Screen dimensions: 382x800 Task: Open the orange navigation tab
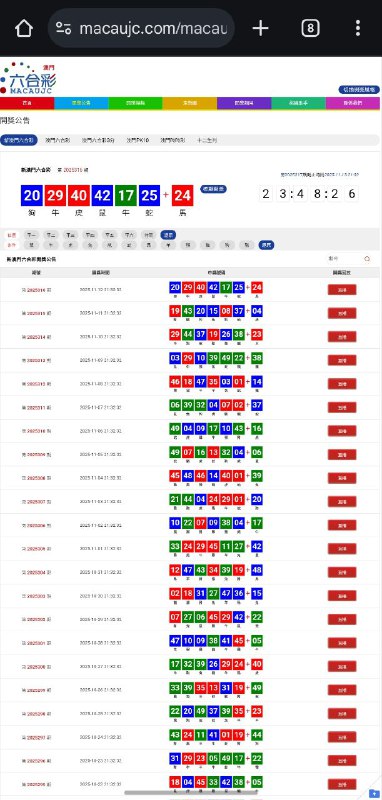point(190,103)
